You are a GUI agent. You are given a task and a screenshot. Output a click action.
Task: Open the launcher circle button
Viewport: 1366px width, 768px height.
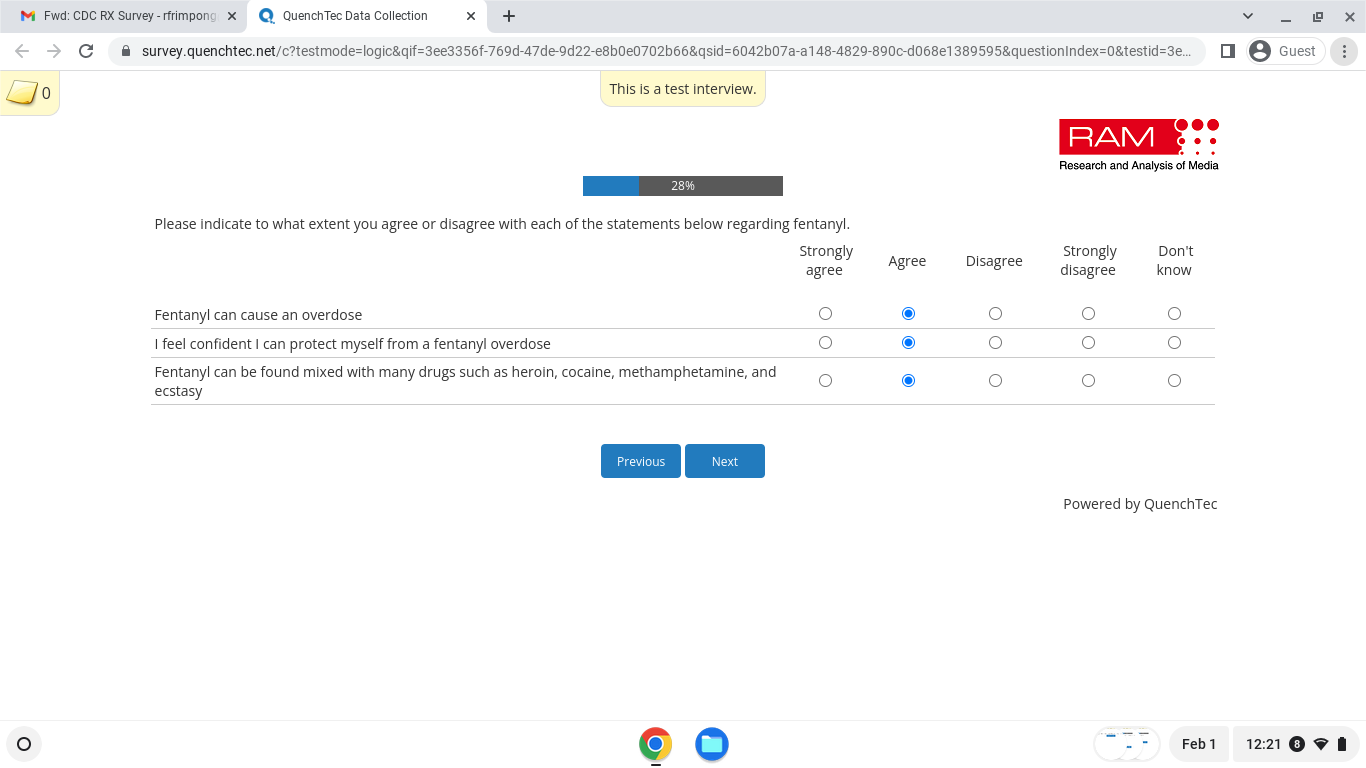(x=24, y=744)
